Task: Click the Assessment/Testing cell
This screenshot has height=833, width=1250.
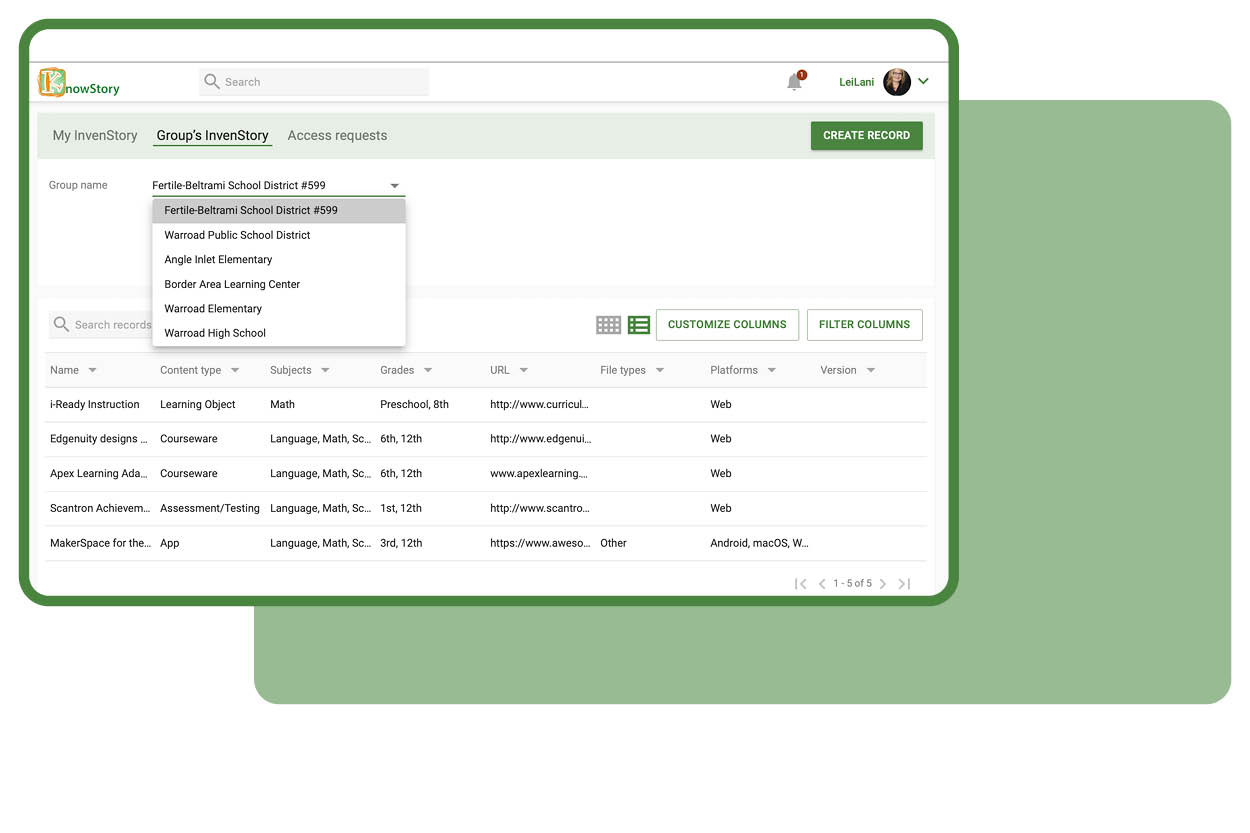Action: (210, 508)
